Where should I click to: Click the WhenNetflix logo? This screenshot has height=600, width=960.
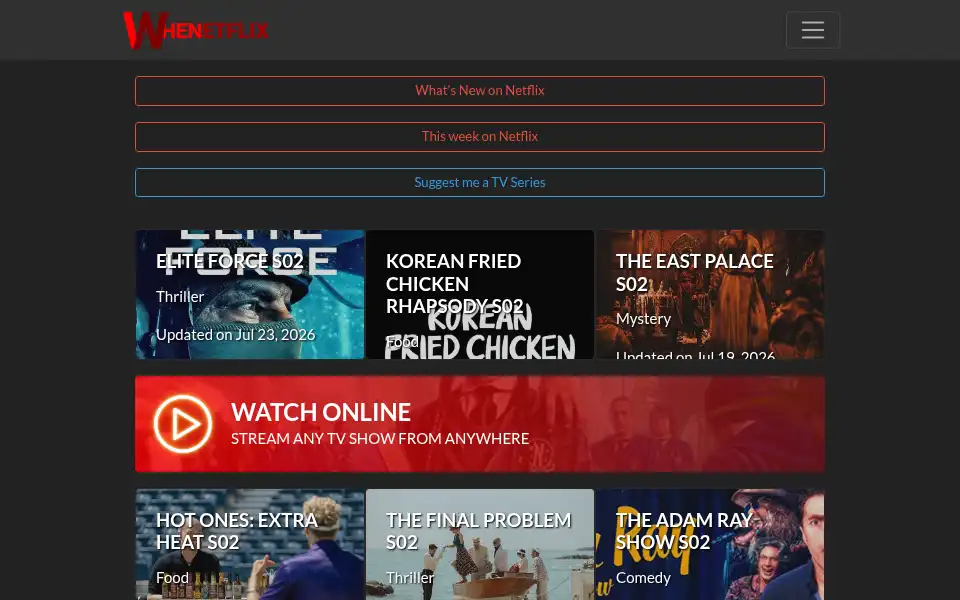click(x=196, y=30)
